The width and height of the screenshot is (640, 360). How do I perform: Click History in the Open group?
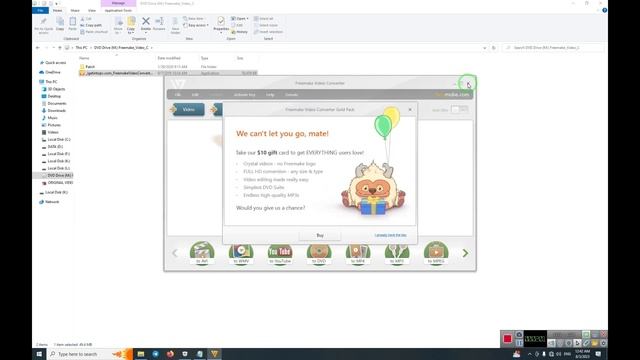click(x=240, y=32)
